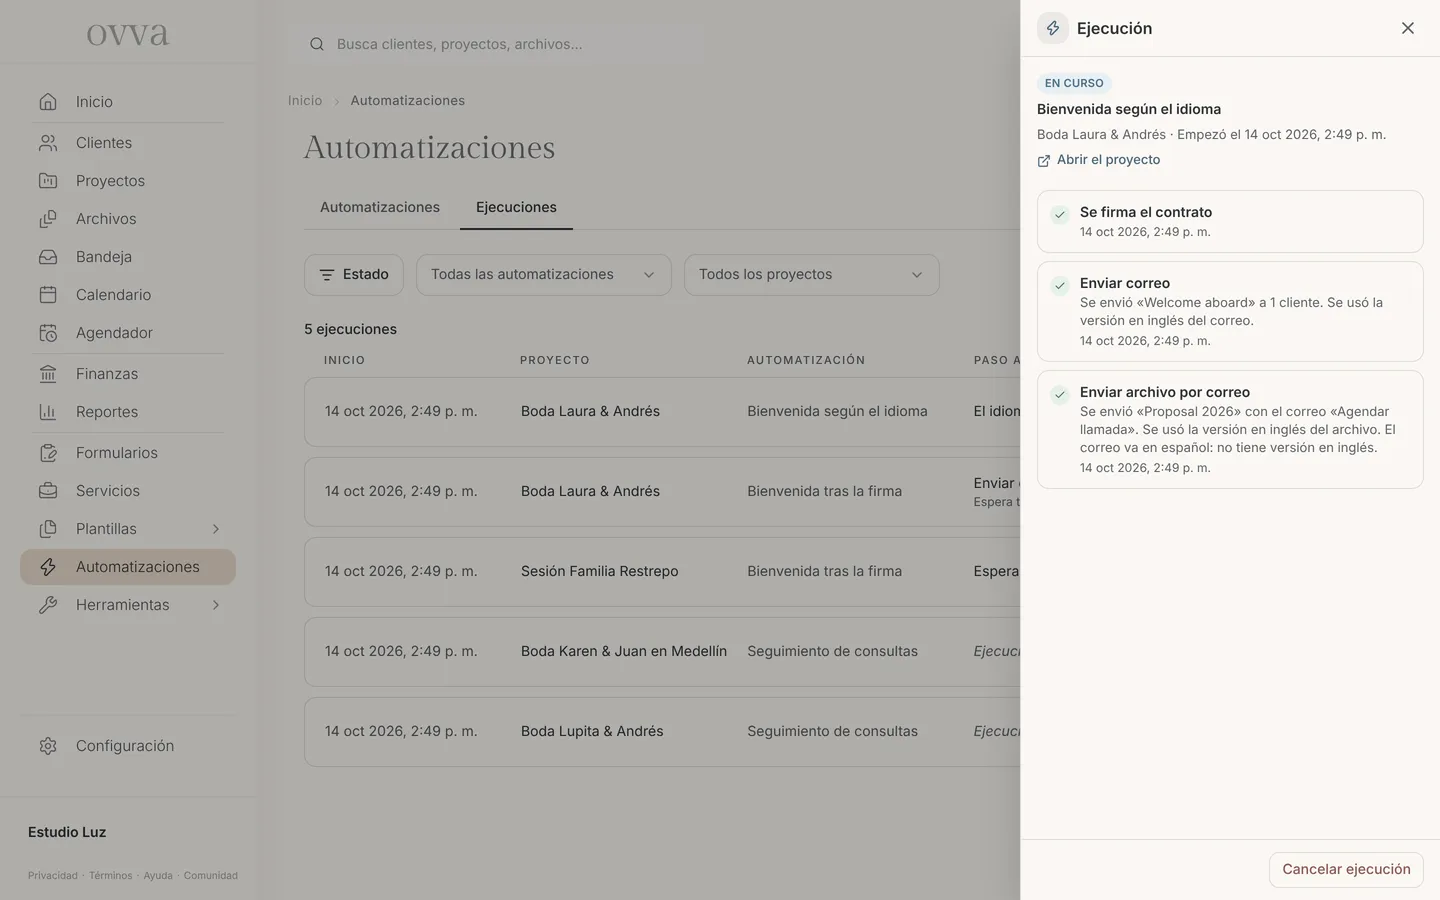Open the Términos footer link
1440x900 pixels.
[111, 876]
